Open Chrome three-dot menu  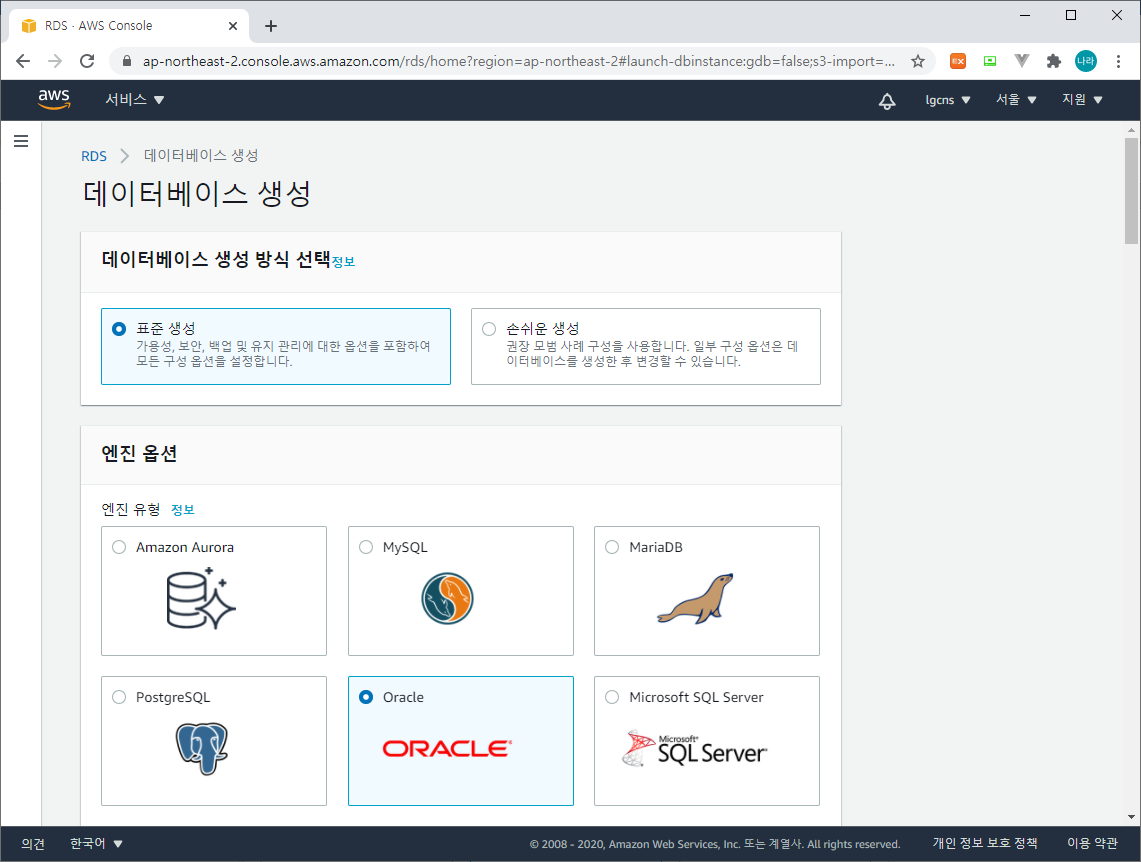[1118, 61]
